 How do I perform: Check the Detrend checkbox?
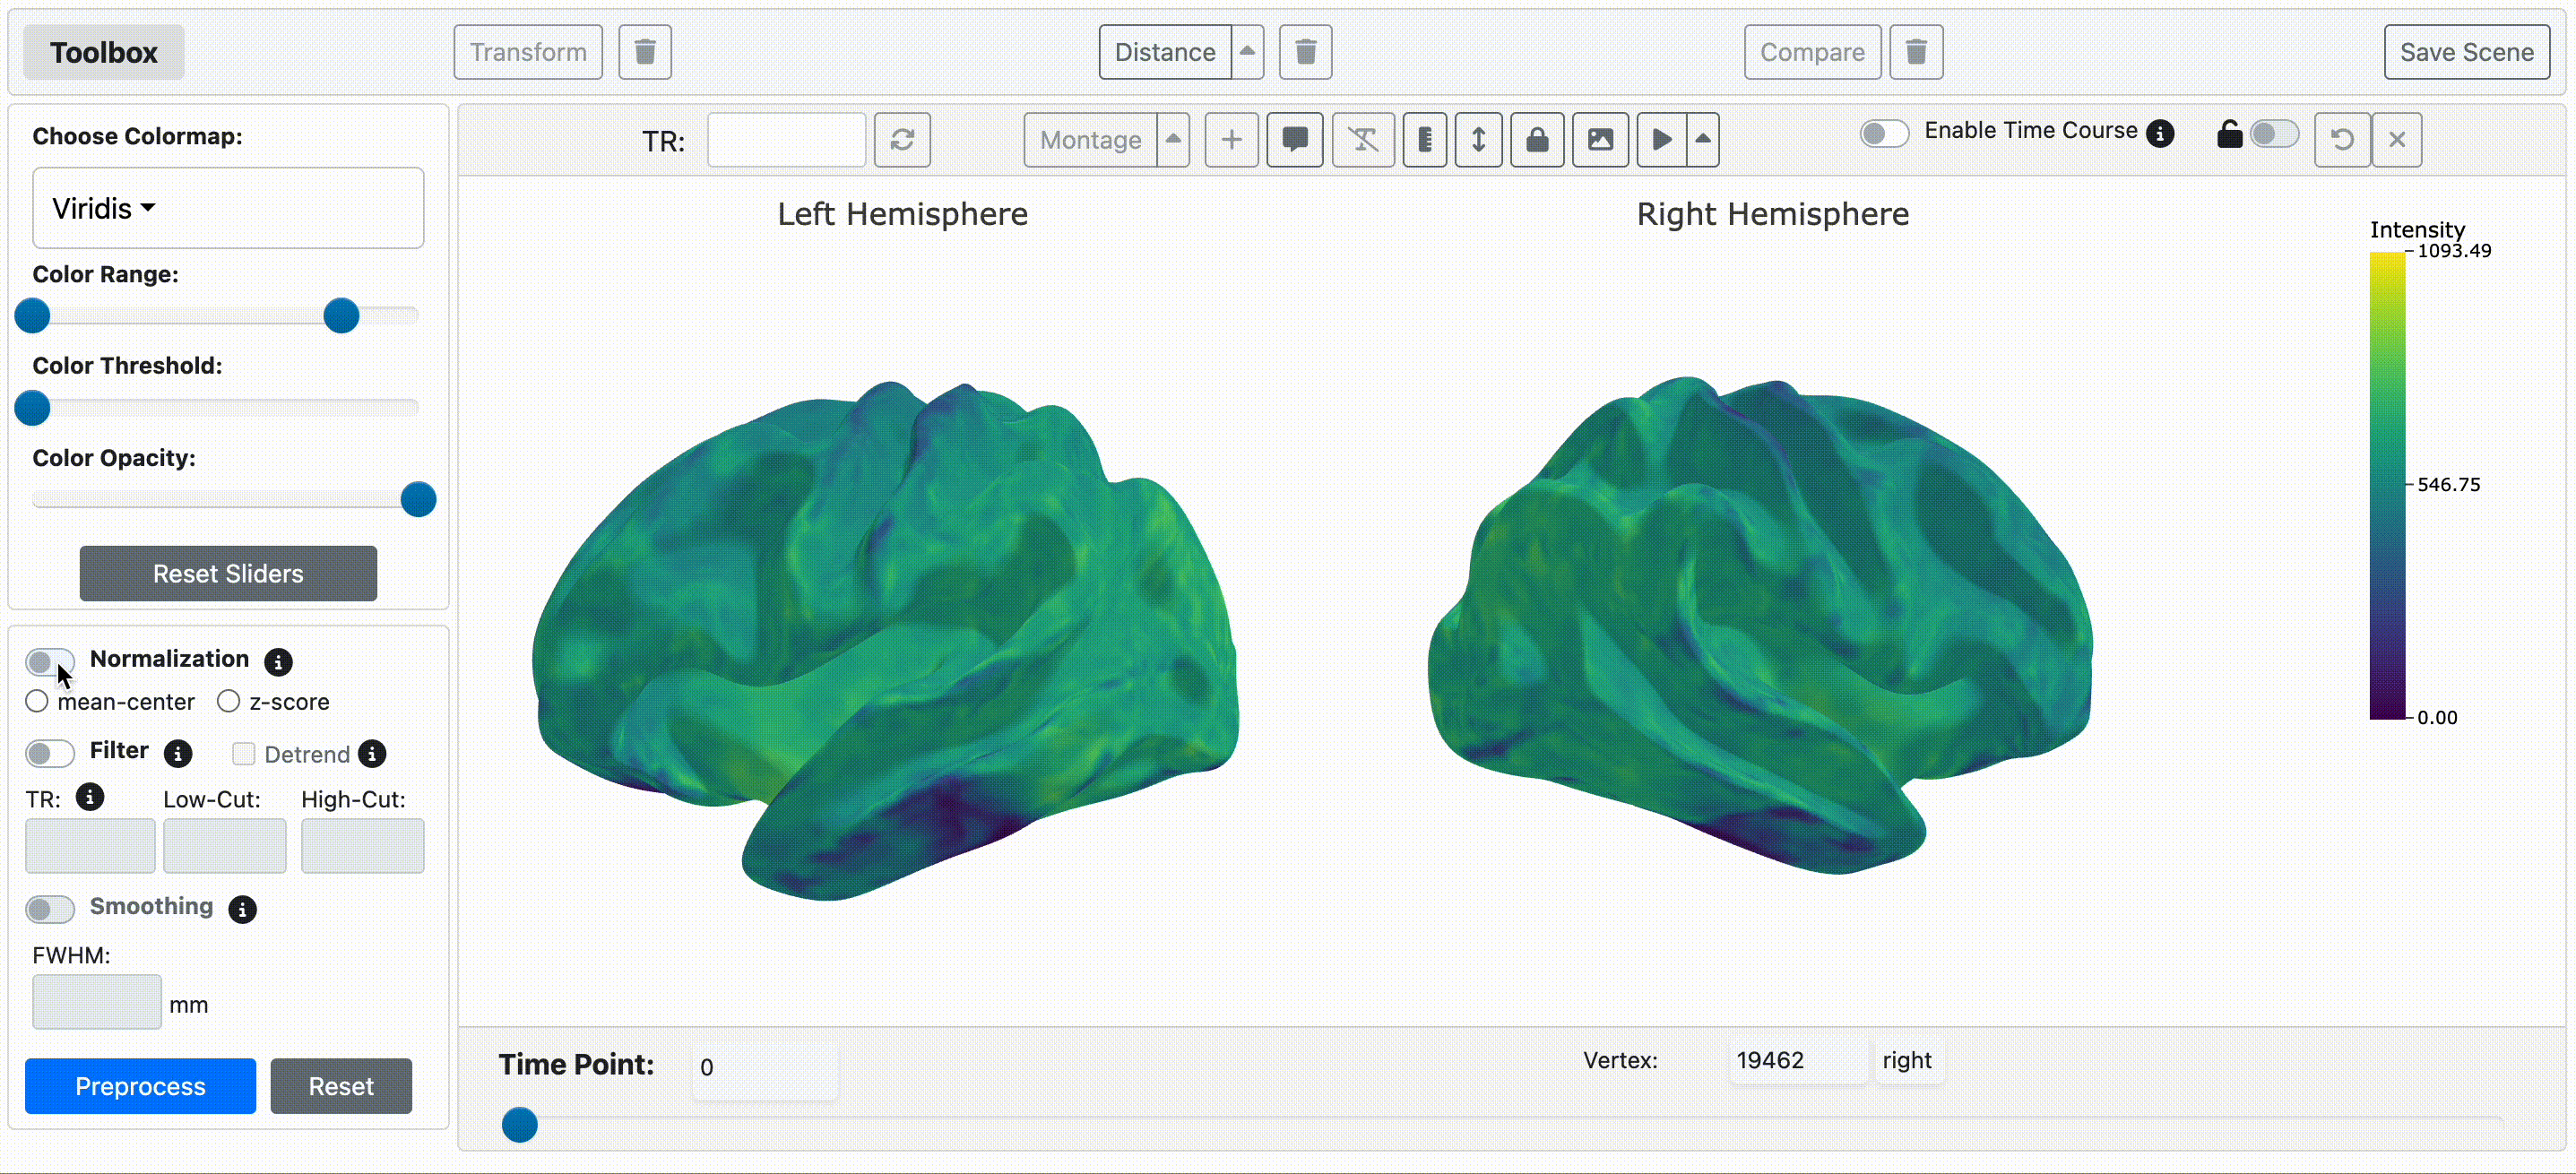244,754
